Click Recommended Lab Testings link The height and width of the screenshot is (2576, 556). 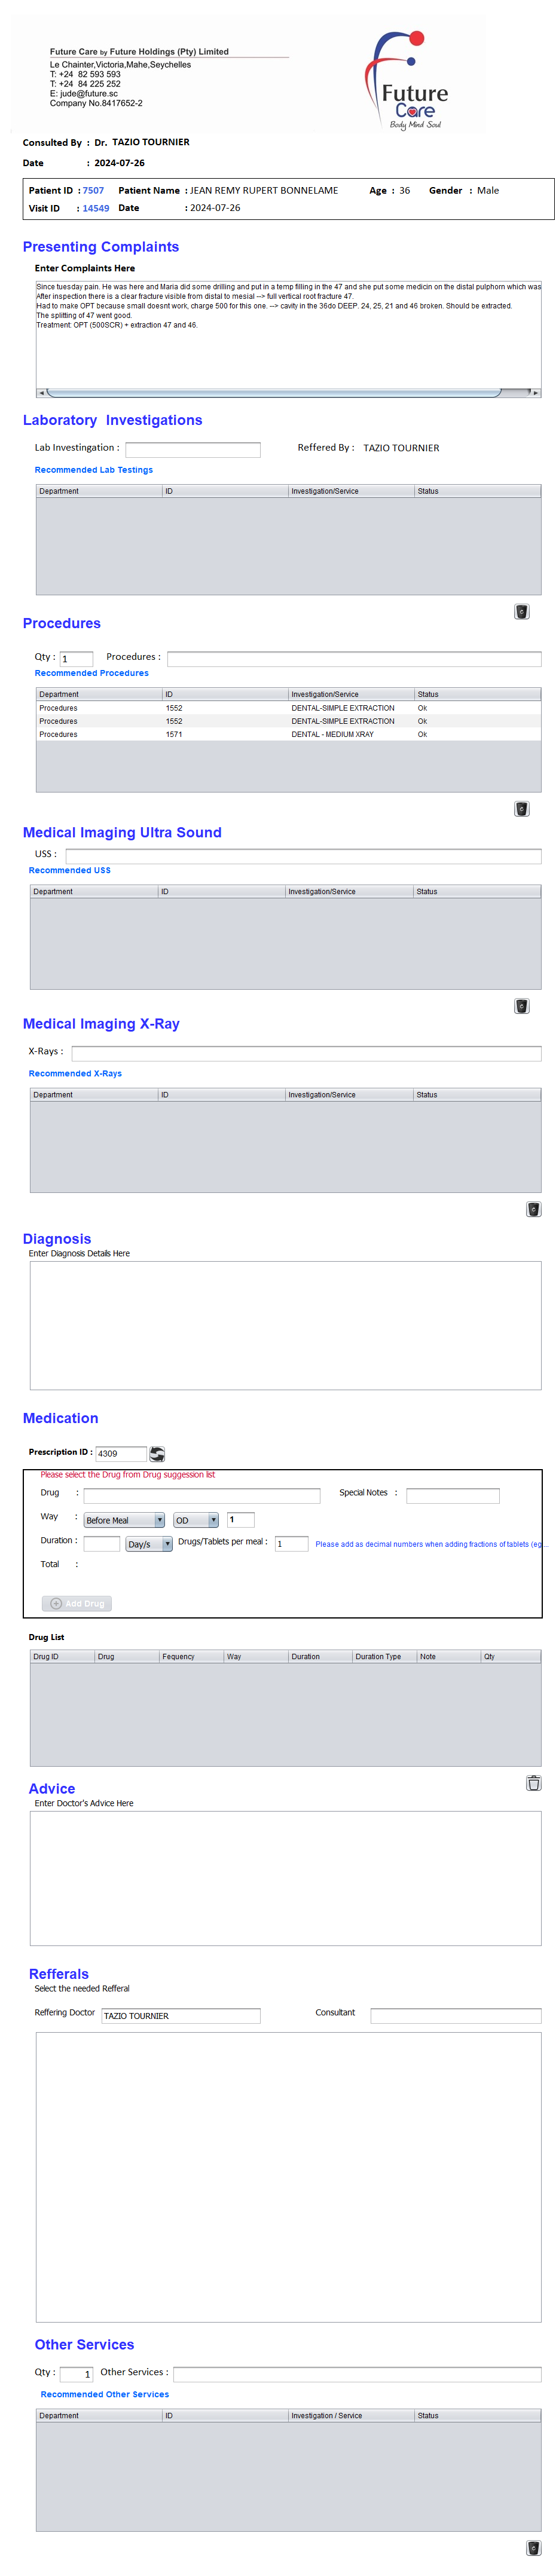click(94, 470)
